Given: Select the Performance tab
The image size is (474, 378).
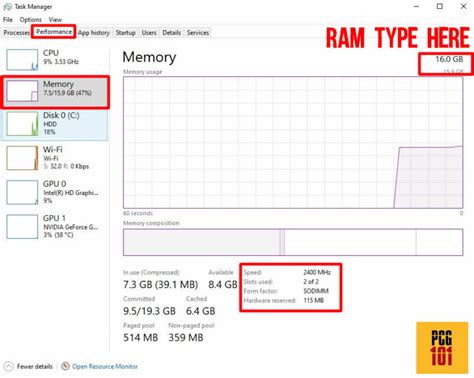Looking at the screenshot, I should click(x=54, y=32).
